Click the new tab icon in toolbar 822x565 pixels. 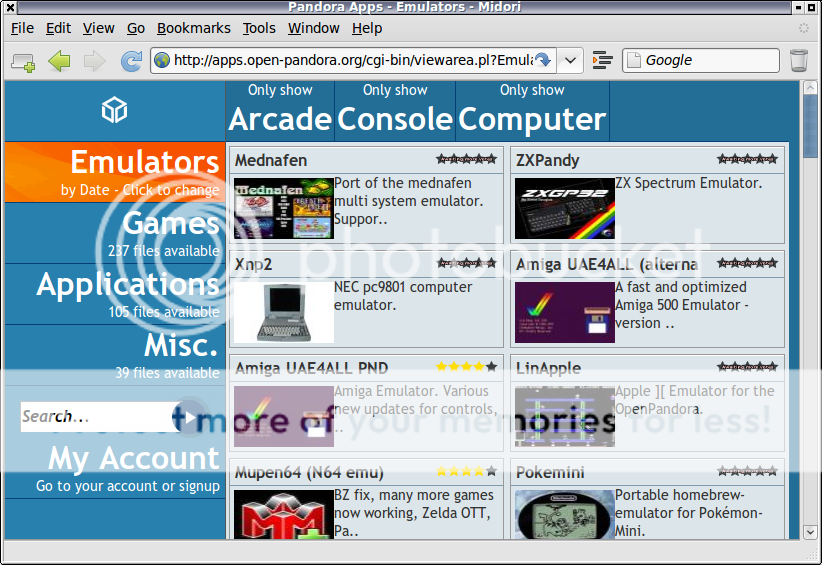pos(23,61)
